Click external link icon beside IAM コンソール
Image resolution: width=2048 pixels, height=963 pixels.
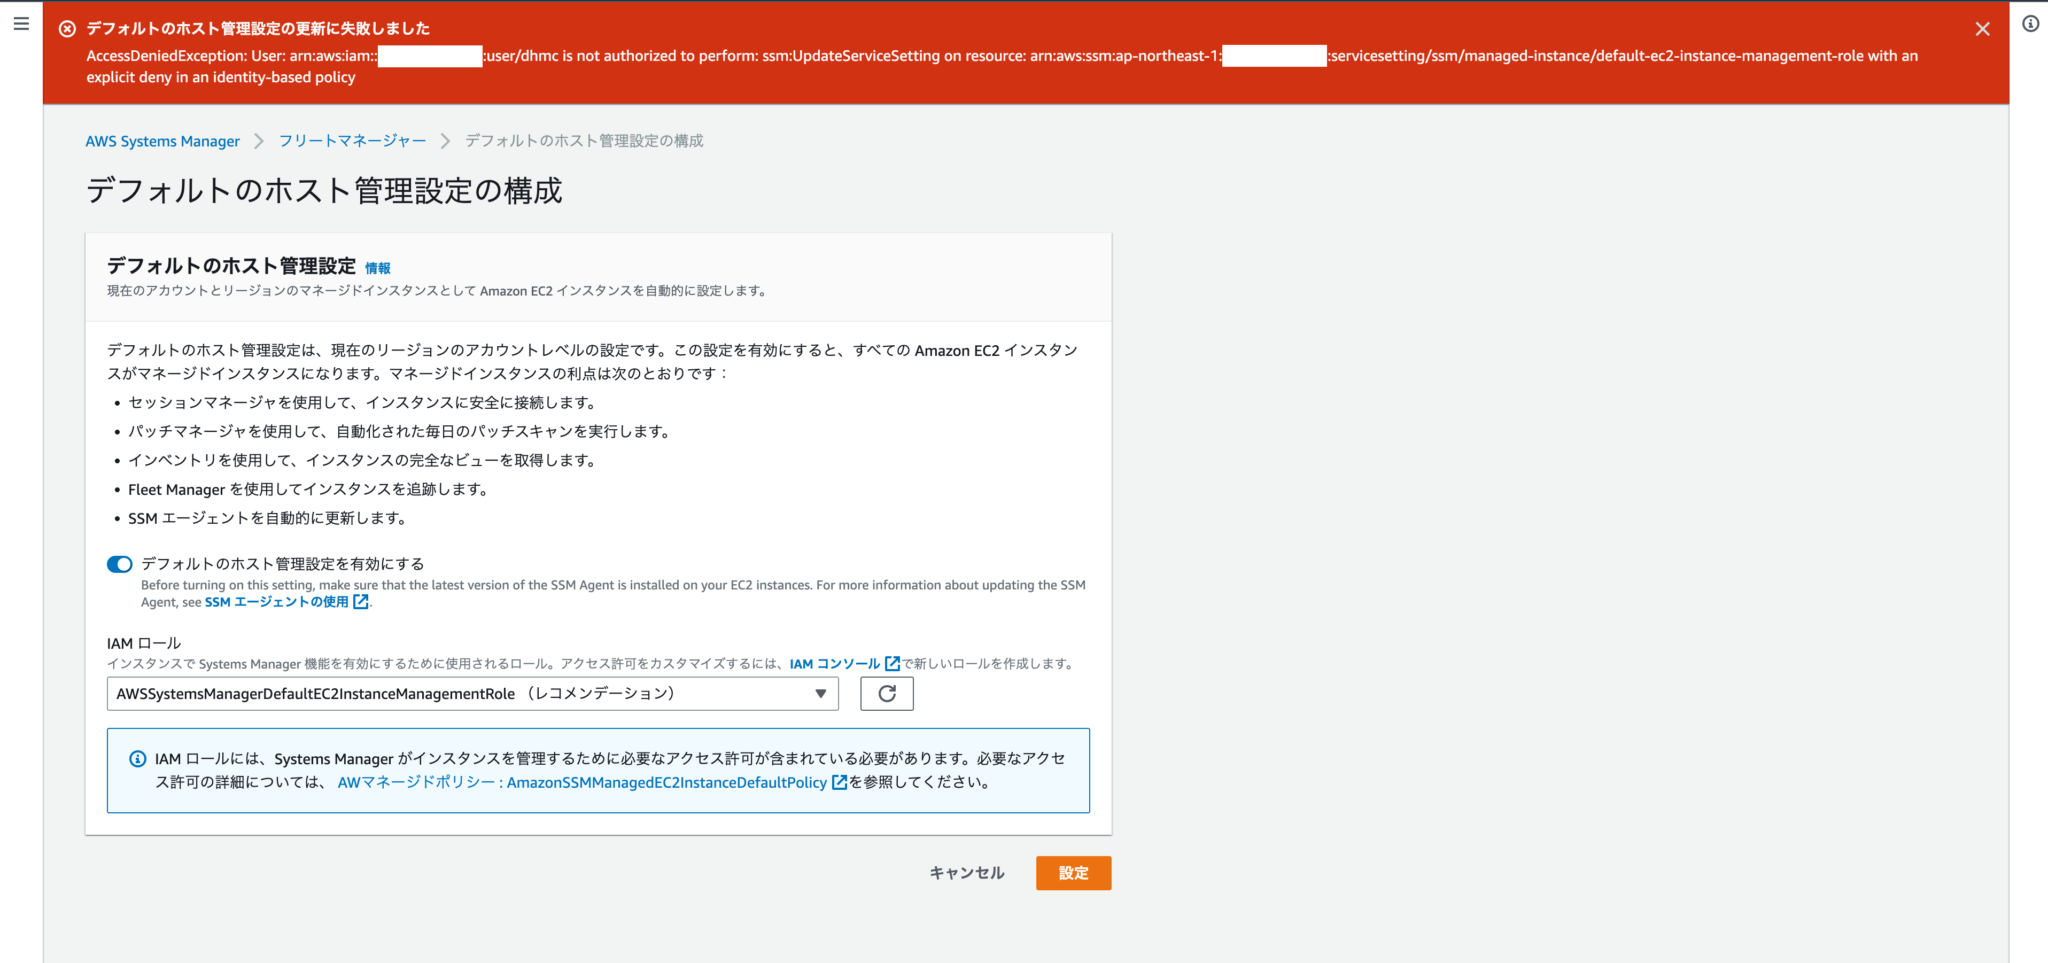892,664
